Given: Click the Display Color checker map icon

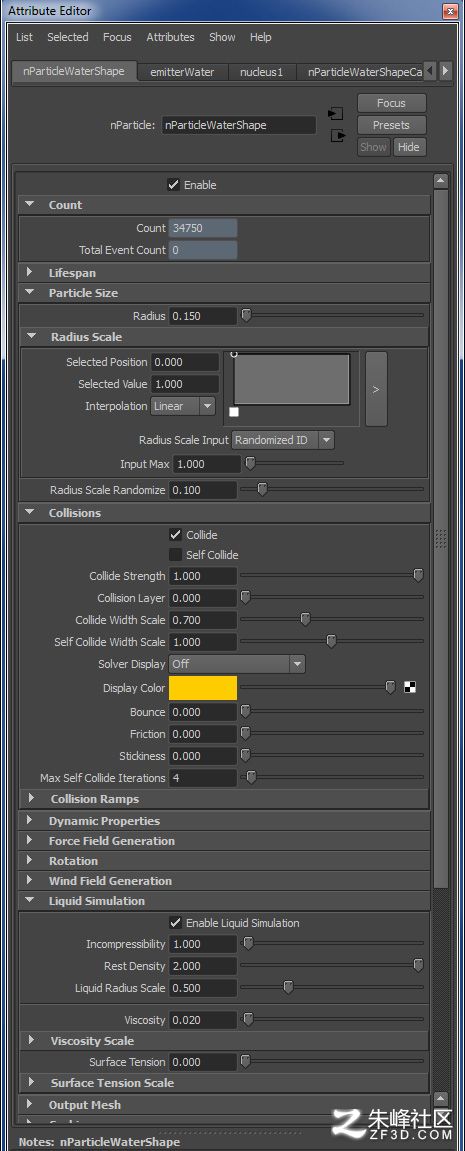Looking at the screenshot, I should click(x=410, y=688).
